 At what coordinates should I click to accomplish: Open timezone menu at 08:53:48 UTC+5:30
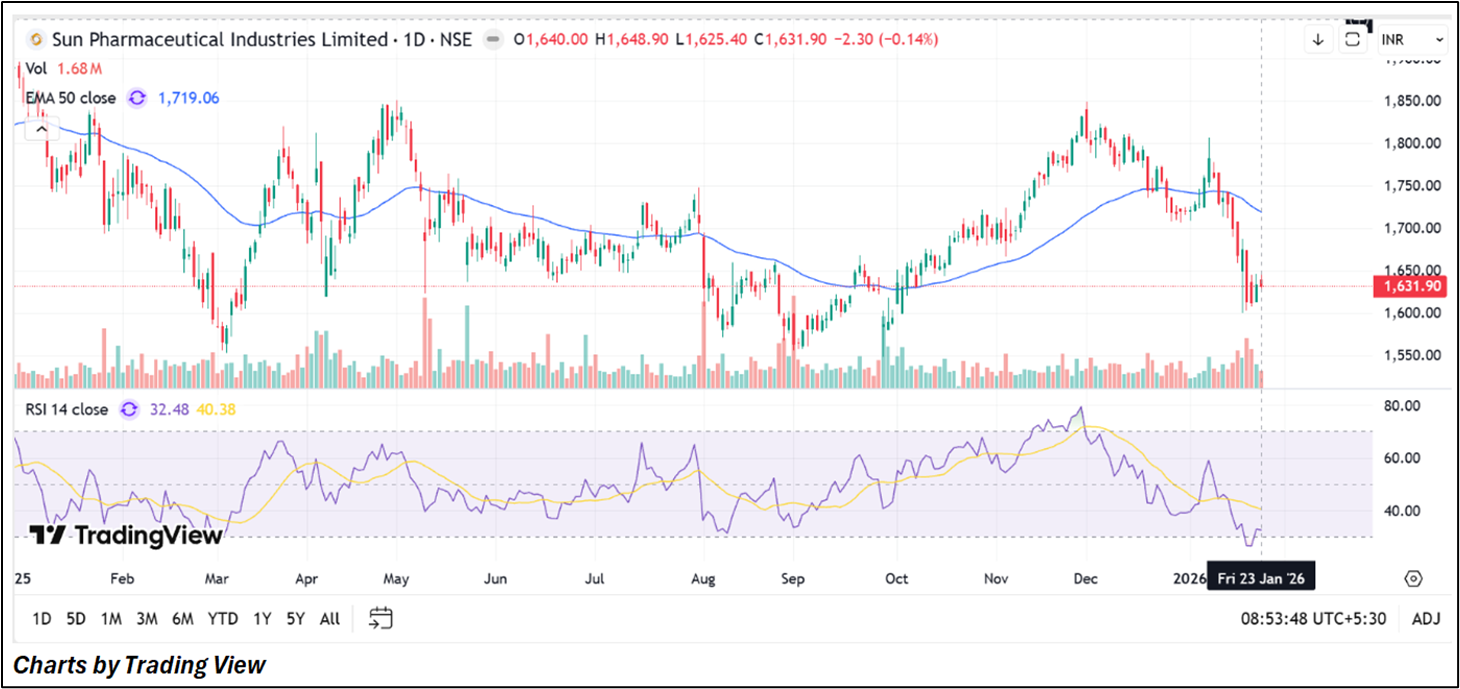1313,619
